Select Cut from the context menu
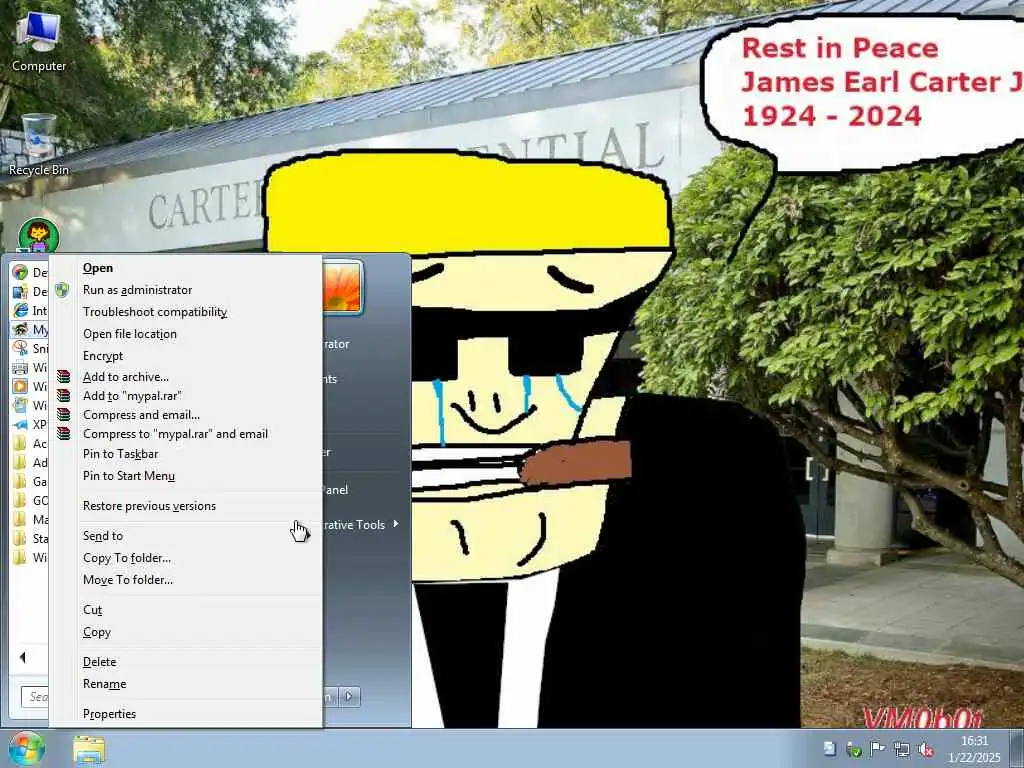The width and height of the screenshot is (1024, 768). (185, 610)
